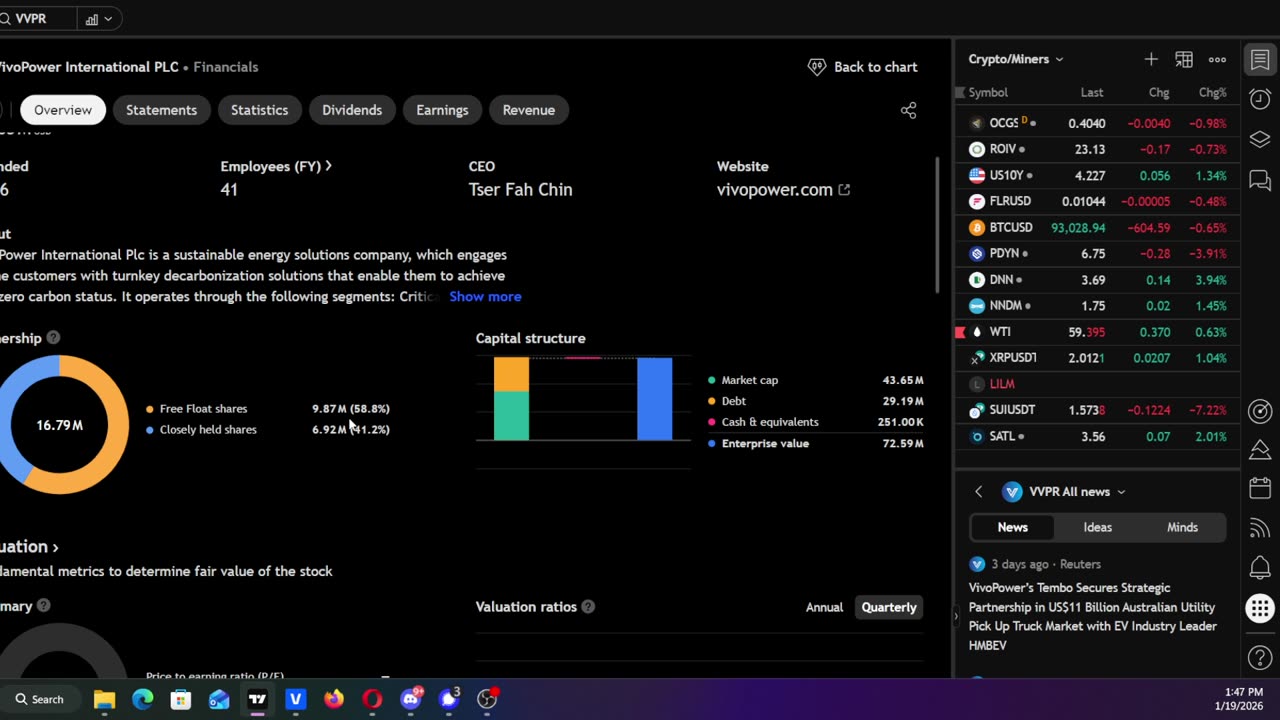The width and height of the screenshot is (1280, 720).
Task: Open the alerts clock icon
Action: [1260, 99]
